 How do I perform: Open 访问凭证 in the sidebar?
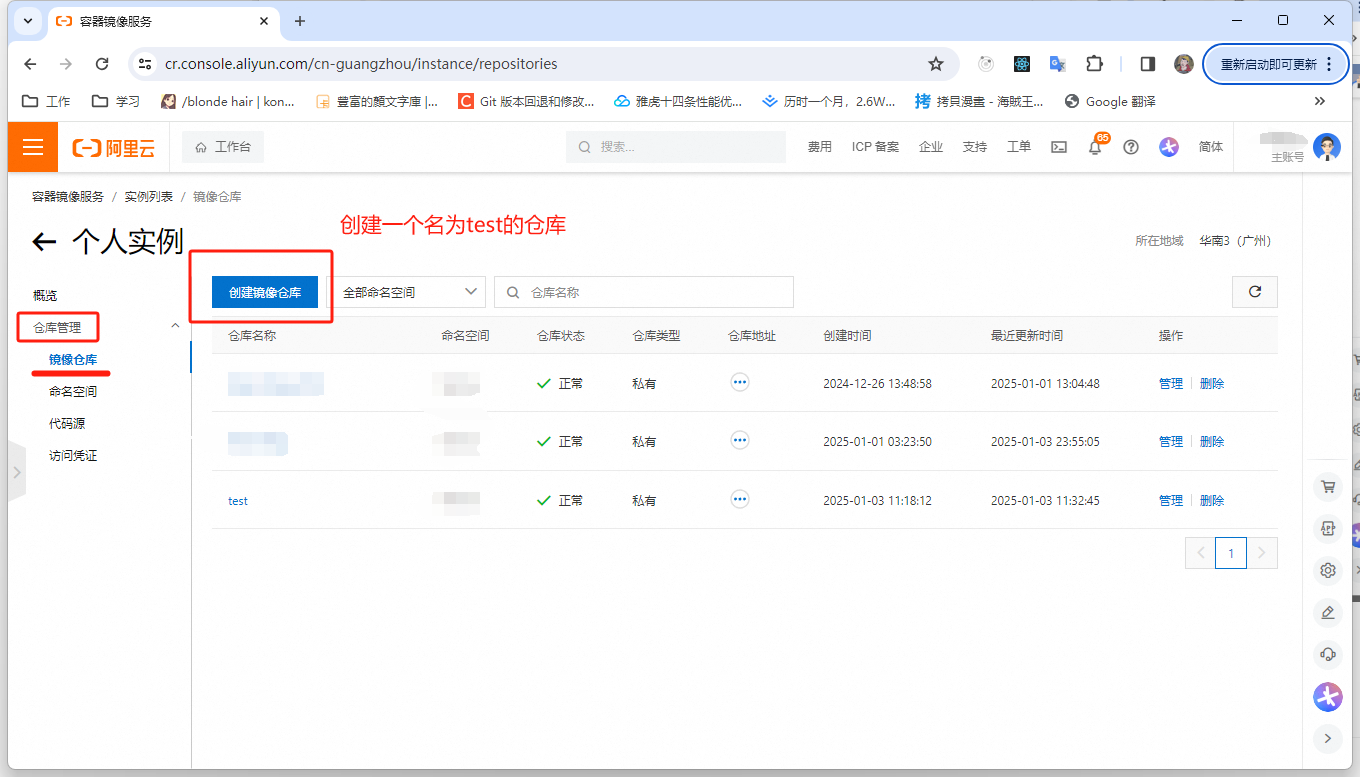coord(73,455)
